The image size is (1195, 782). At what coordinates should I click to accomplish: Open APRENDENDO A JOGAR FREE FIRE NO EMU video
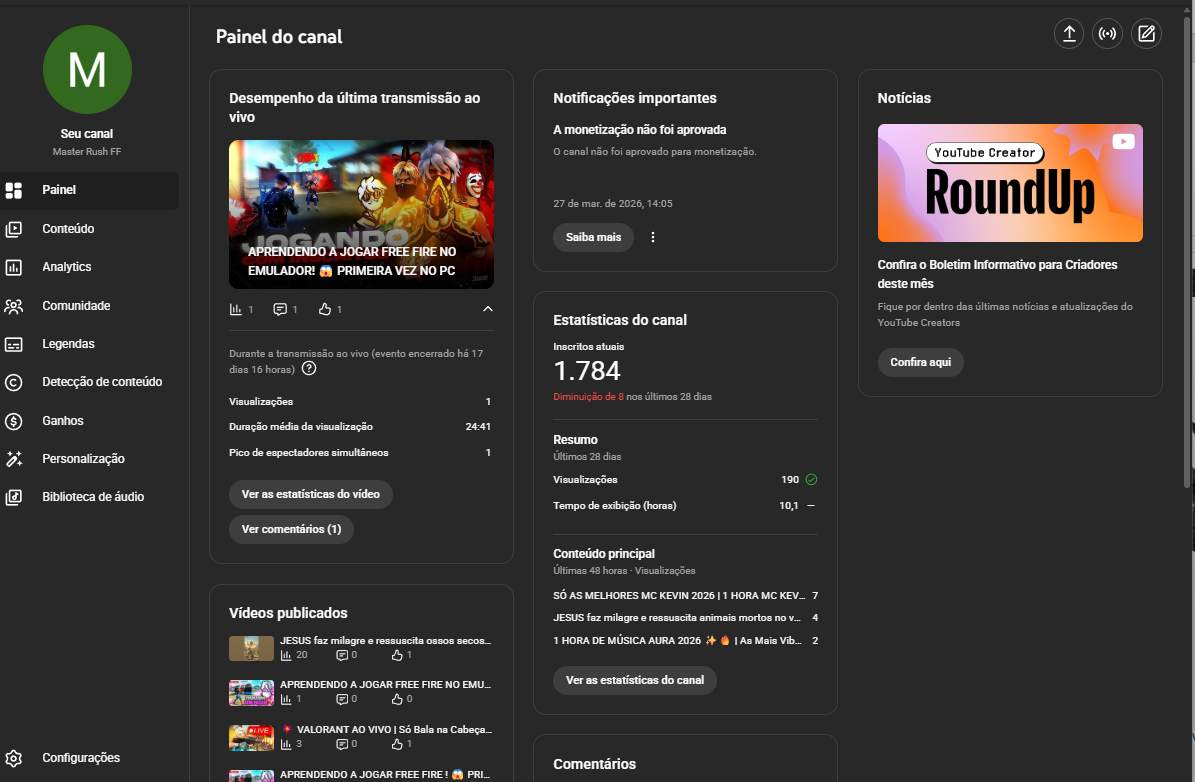385,684
